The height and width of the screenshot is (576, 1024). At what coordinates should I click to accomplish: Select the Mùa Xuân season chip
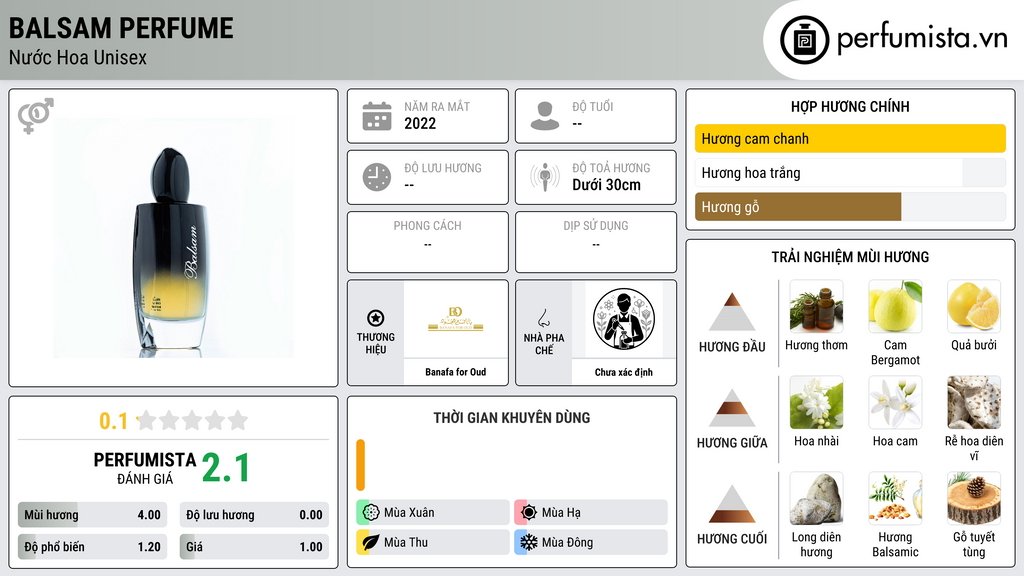pos(433,513)
